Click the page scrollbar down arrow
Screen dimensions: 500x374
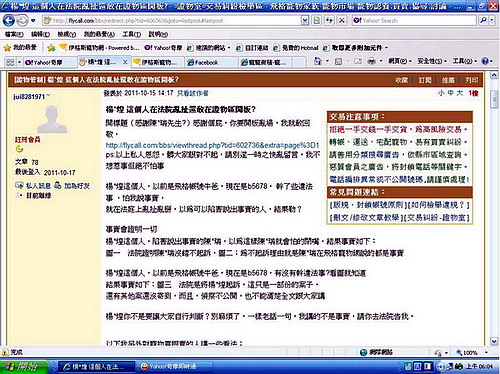pos(494,341)
